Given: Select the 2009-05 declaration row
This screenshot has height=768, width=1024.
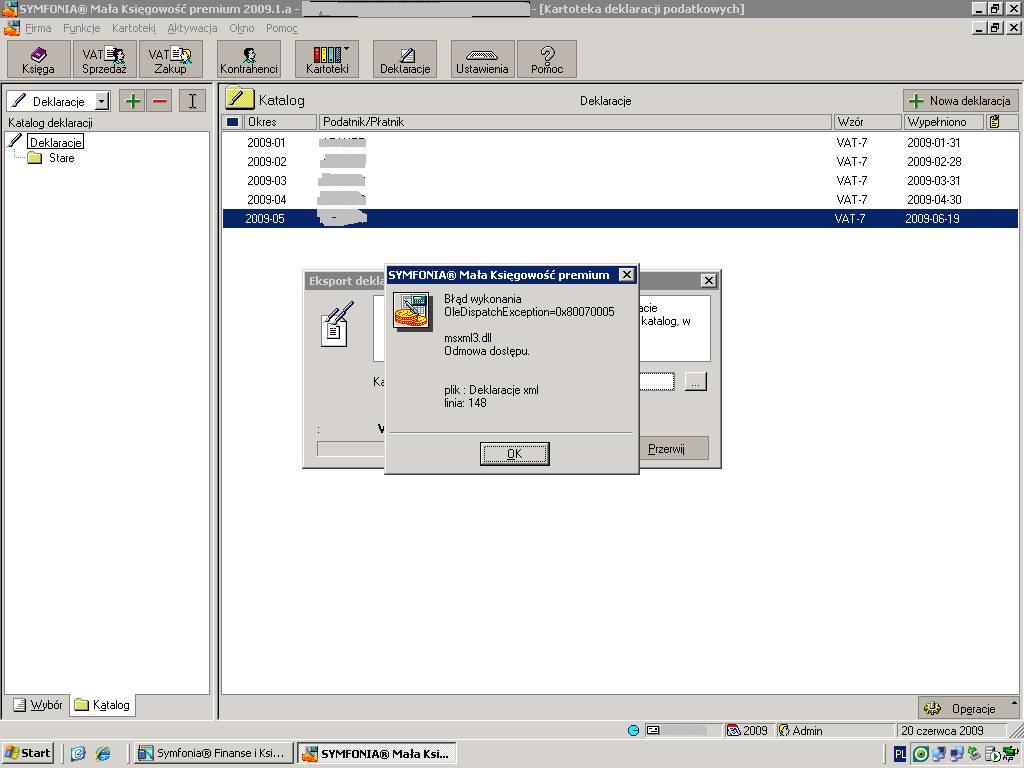Looking at the screenshot, I should coord(620,219).
